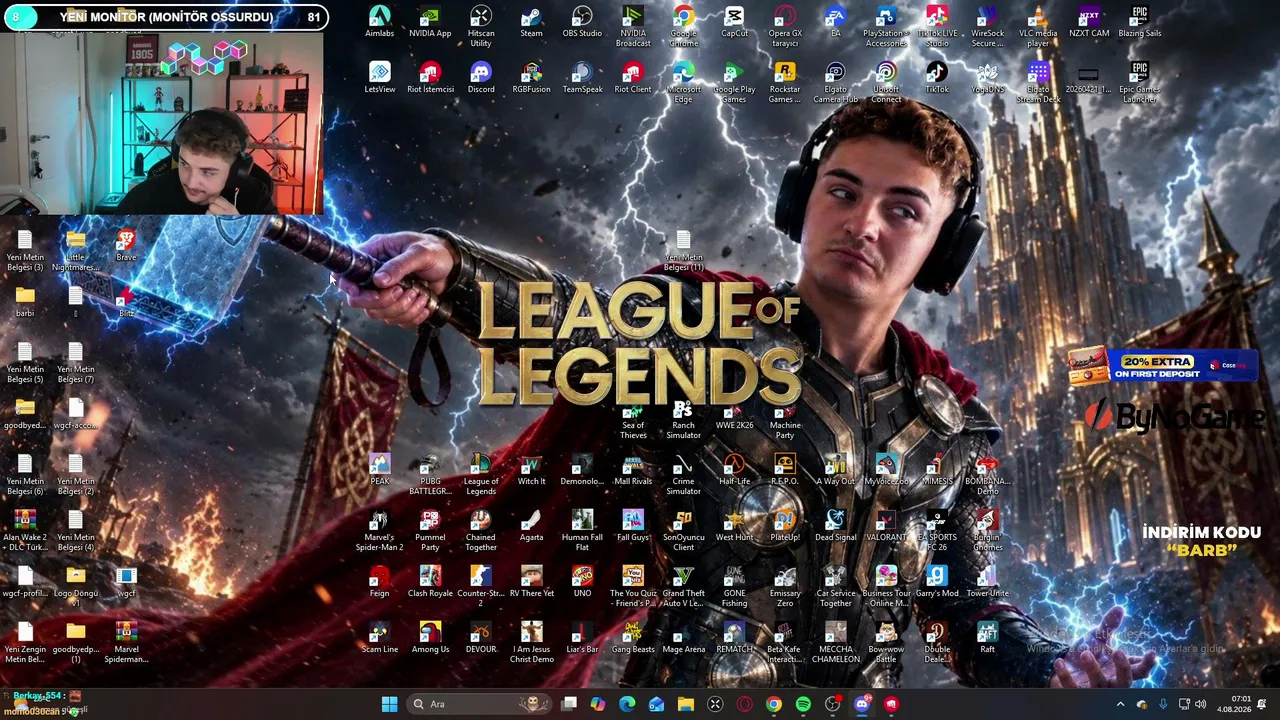Open the Task View taskbar button
The width and height of the screenshot is (1280, 720).
[569, 704]
